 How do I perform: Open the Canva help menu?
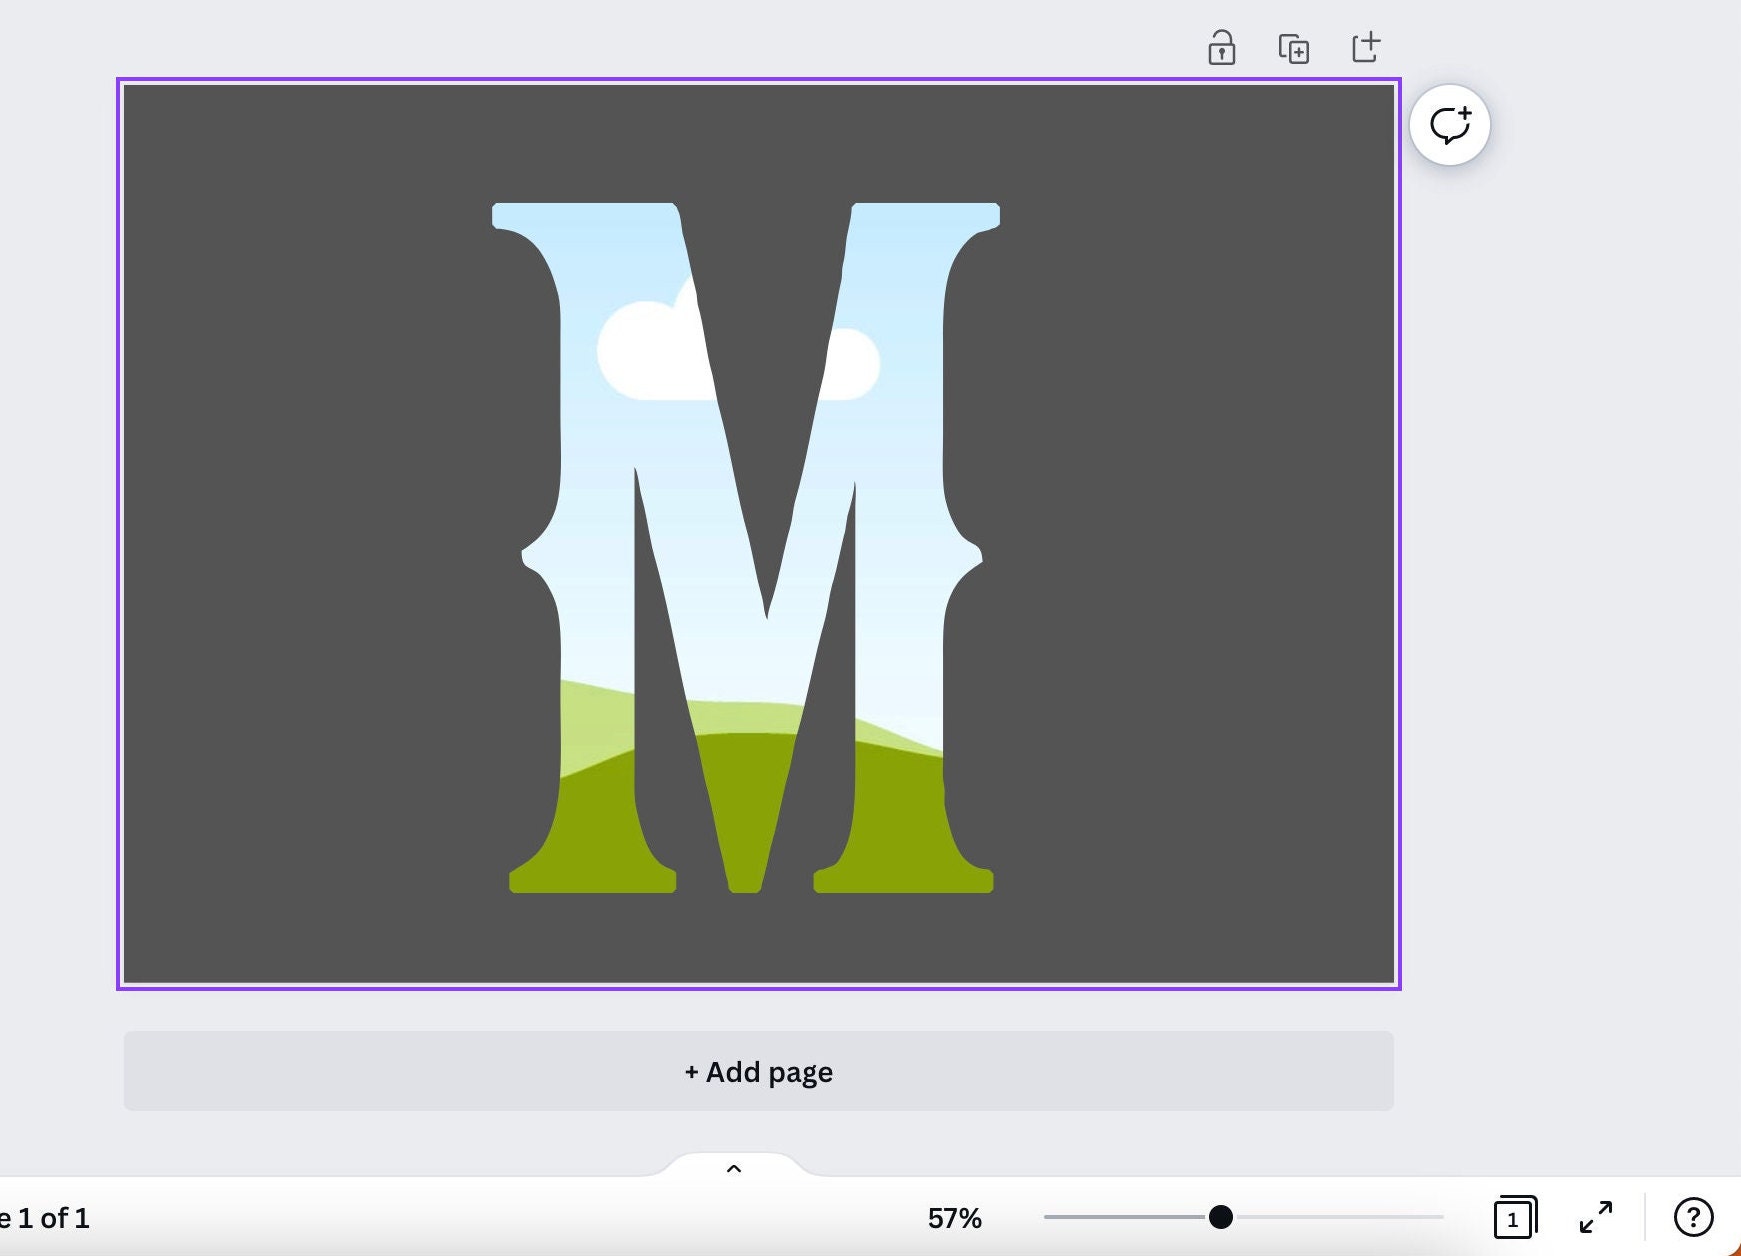(1694, 1218)
